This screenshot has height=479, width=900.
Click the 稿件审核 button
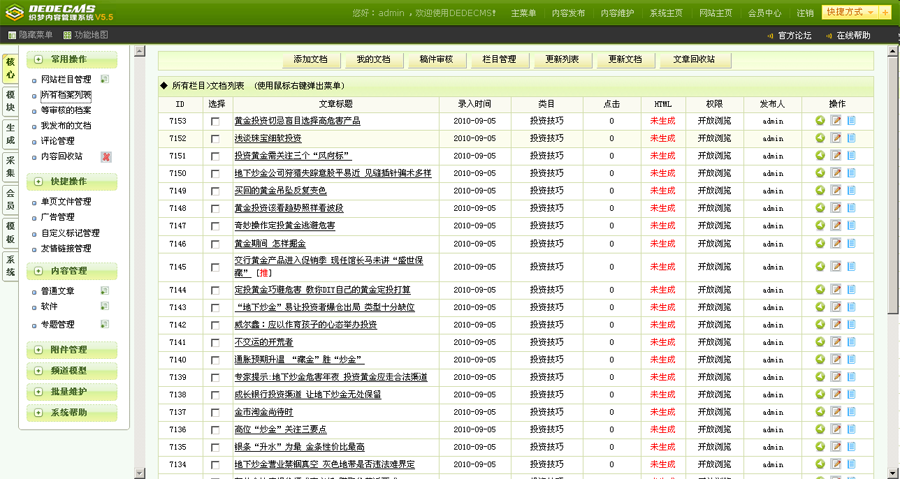tap(436, 60)
